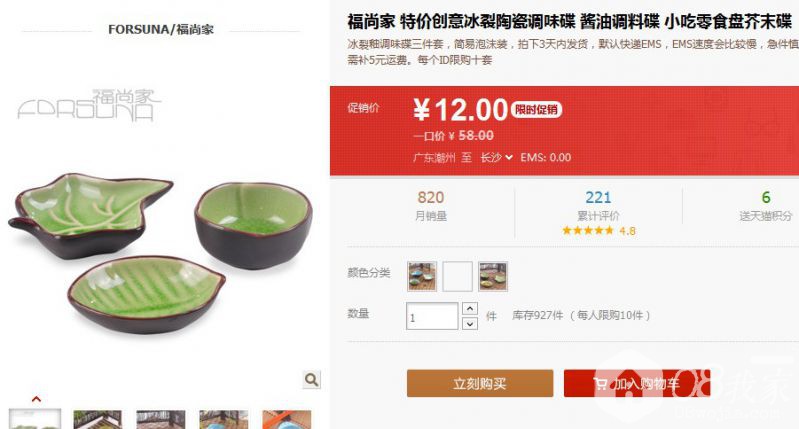Select the third color option swatch
The width and height of the screenshot is (799, 429).
click(x=493, y=276)
